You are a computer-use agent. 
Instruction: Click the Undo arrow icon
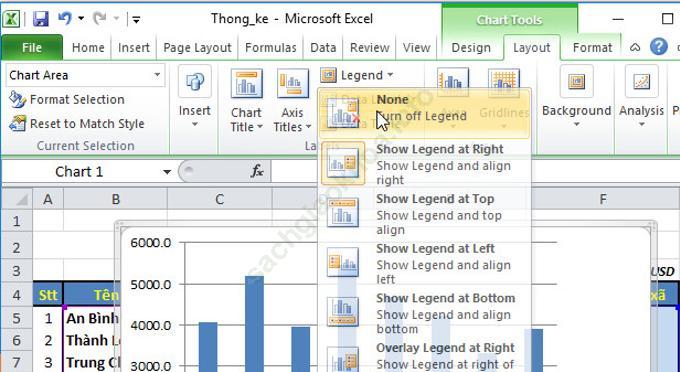tap(65, 18)
